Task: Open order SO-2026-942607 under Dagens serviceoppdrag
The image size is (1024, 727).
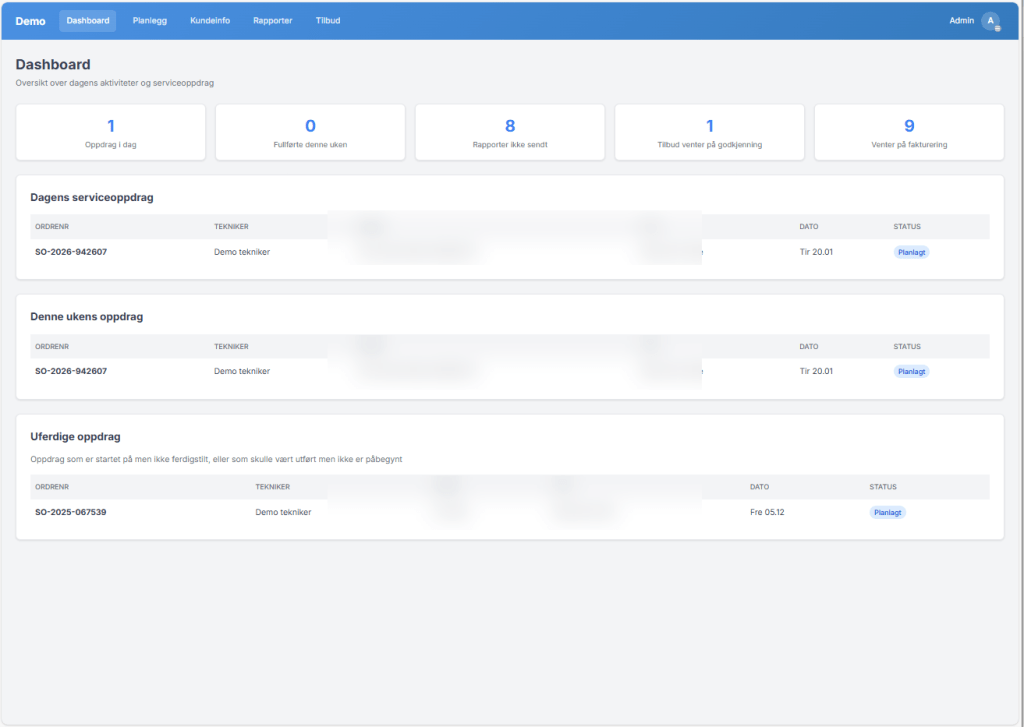Action: point(71,252)
